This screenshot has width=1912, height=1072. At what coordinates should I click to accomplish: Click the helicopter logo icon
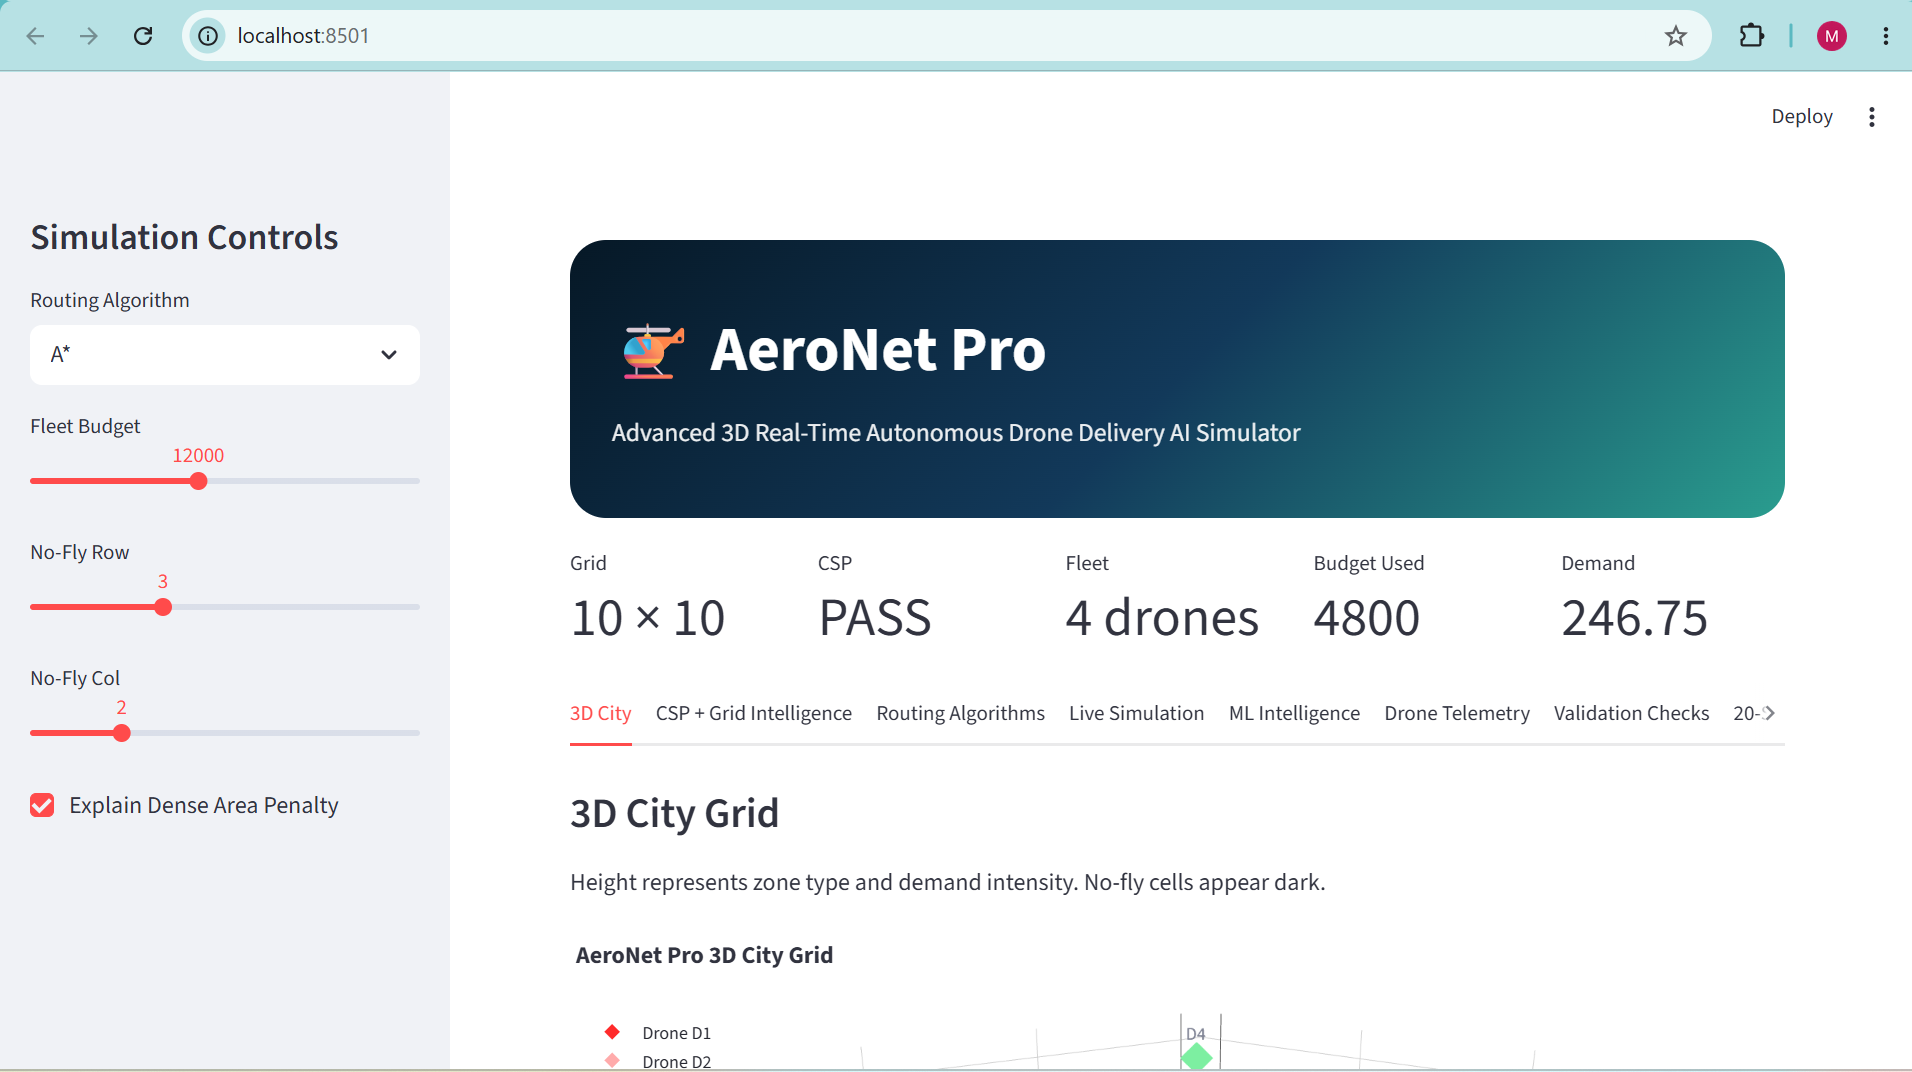click(x=653, y=350)
